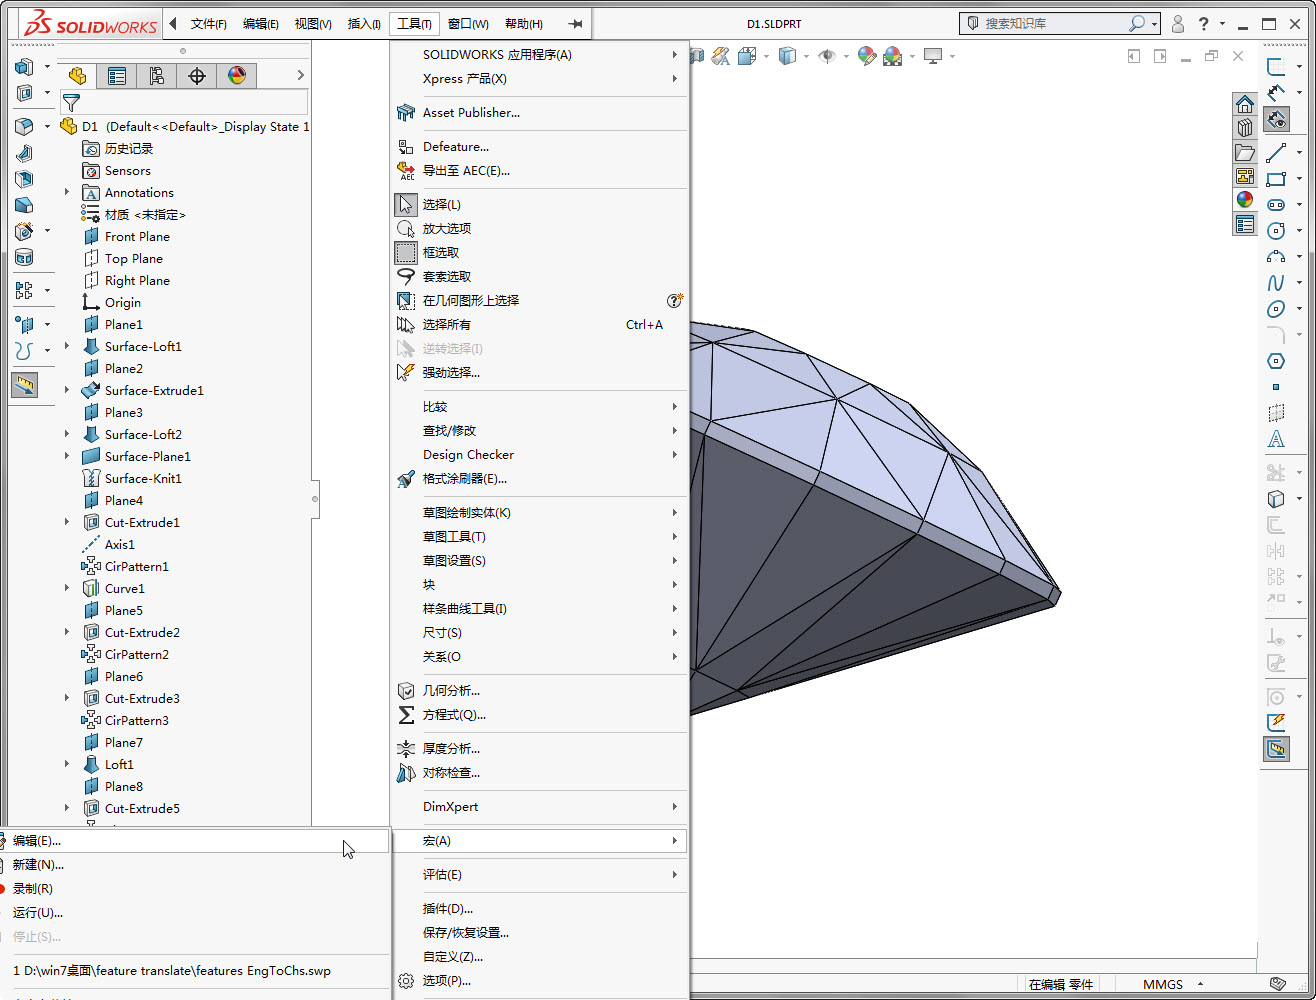Select the line sketch tool
Image resolution: width=1316 pixels, height=1000 pixels.
(x=1276, y=153)
